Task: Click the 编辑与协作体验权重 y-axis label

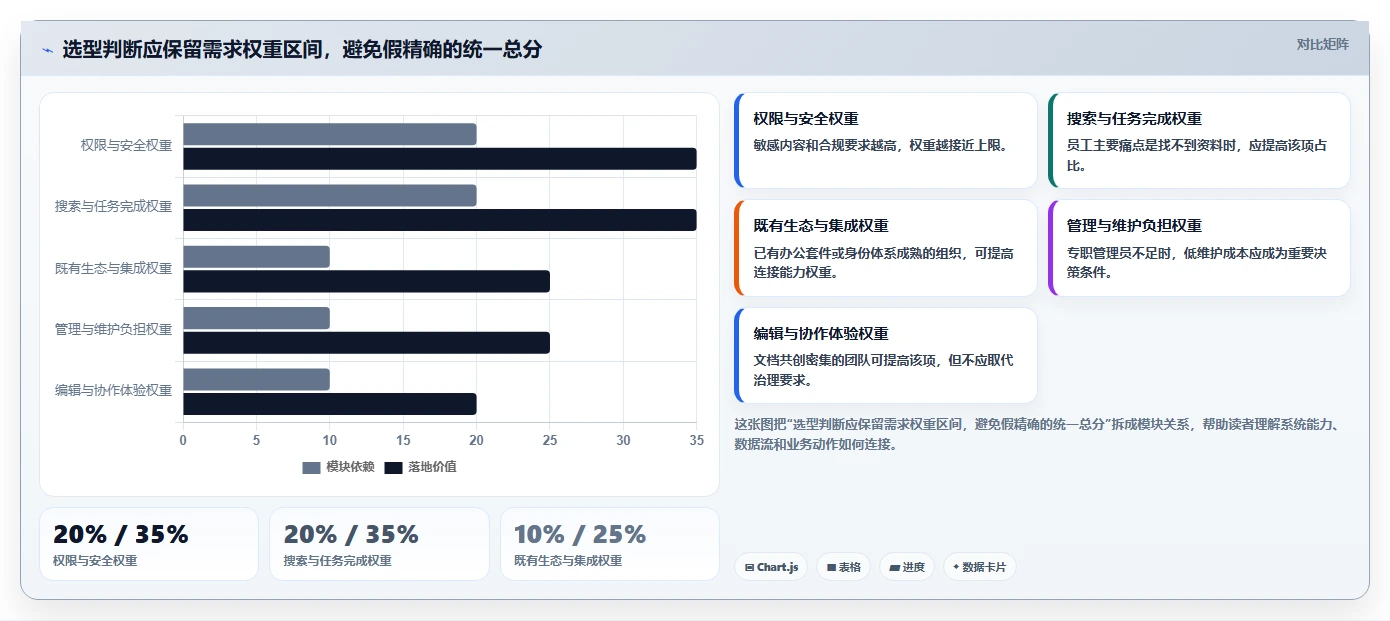Action: [x=113, y=390]
